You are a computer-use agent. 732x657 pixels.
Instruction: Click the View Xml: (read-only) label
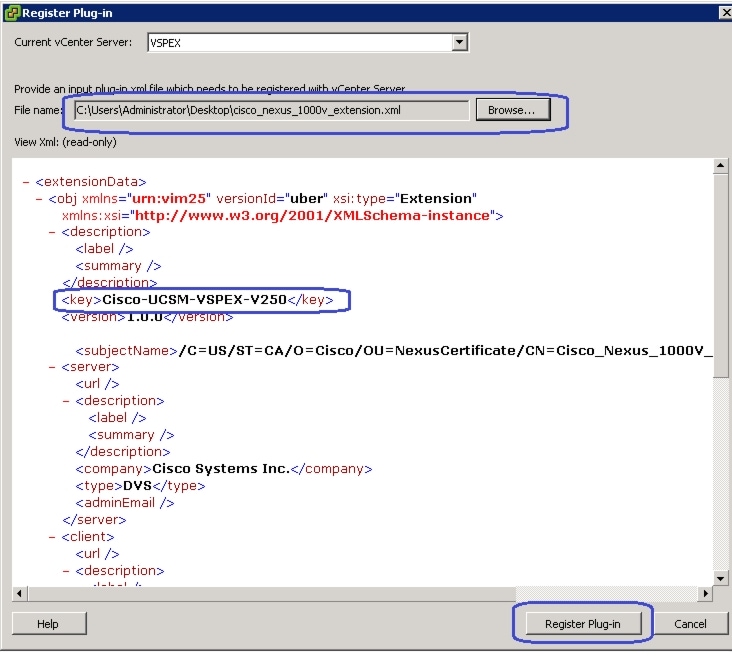[65, 142]
